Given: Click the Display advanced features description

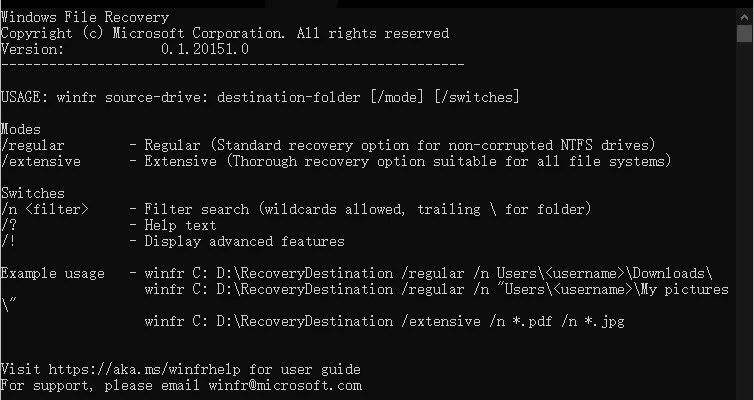Looking at the screenshot, I should 244,241.
